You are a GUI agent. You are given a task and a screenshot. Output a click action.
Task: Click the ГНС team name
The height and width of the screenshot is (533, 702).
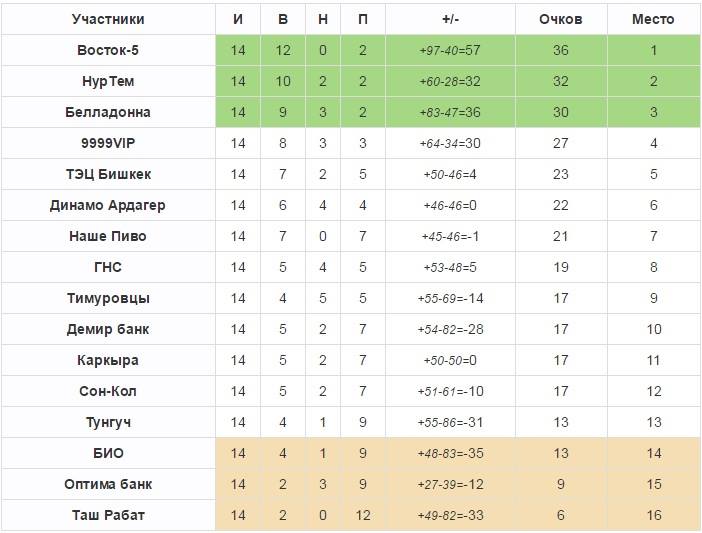click(108, 267)
